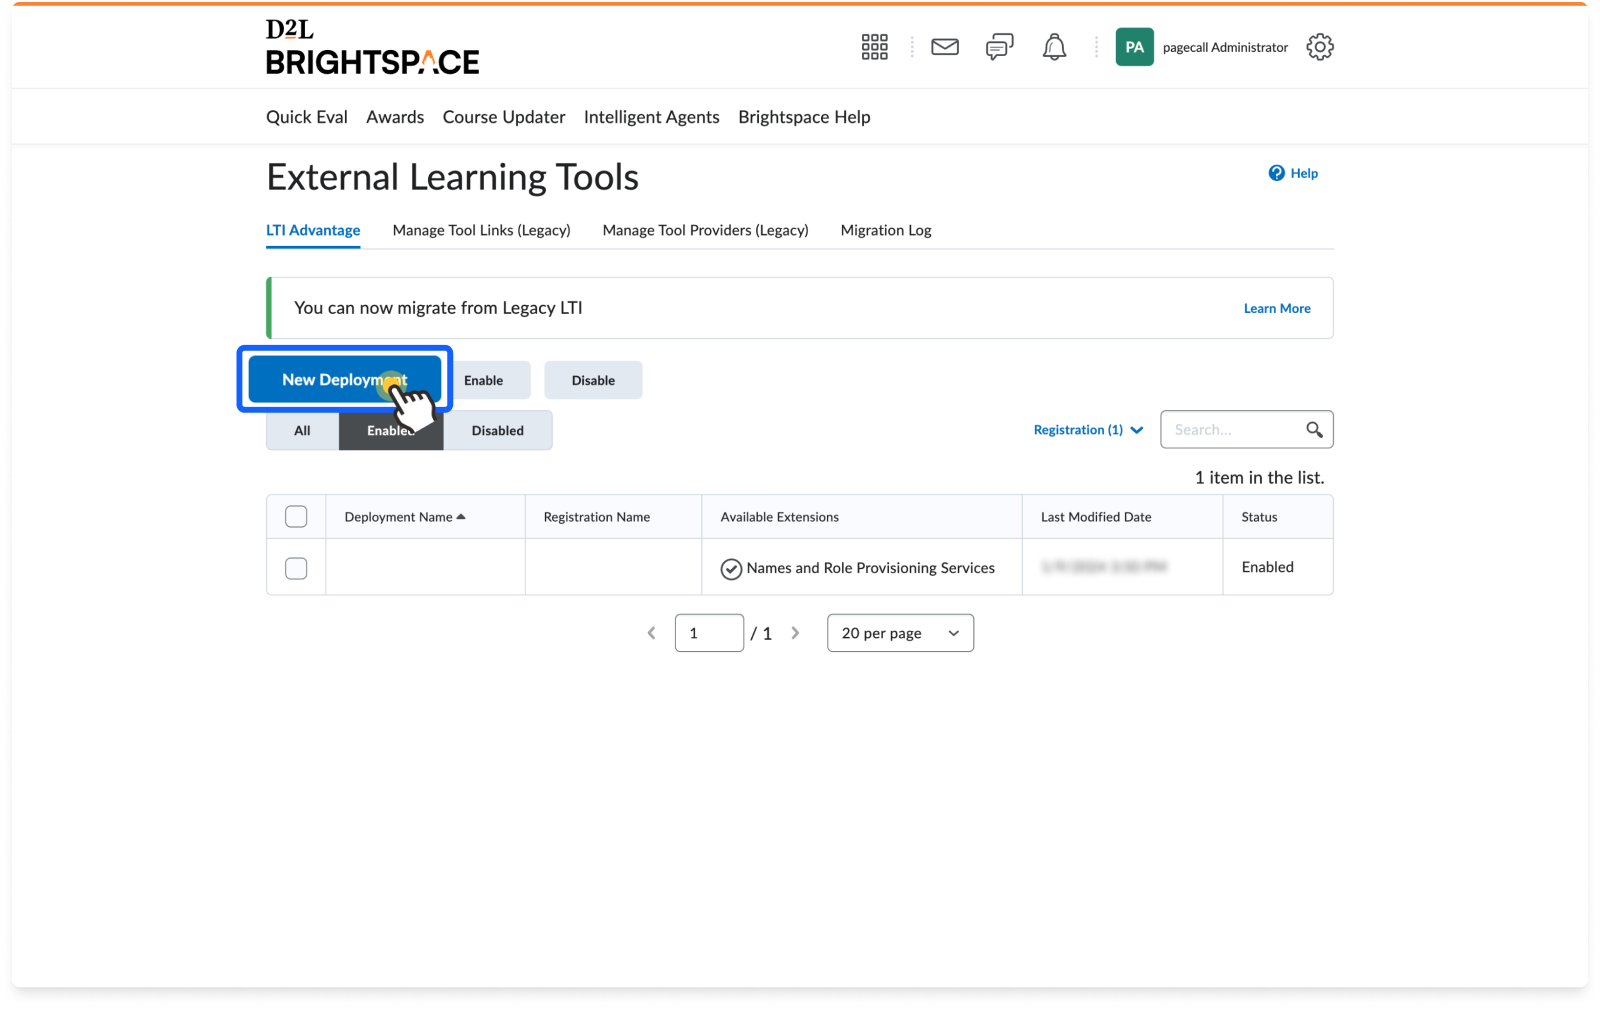1600x1009 pixels.
Task: Open Course Updater in navbar
Action: (x=504, y=117)
